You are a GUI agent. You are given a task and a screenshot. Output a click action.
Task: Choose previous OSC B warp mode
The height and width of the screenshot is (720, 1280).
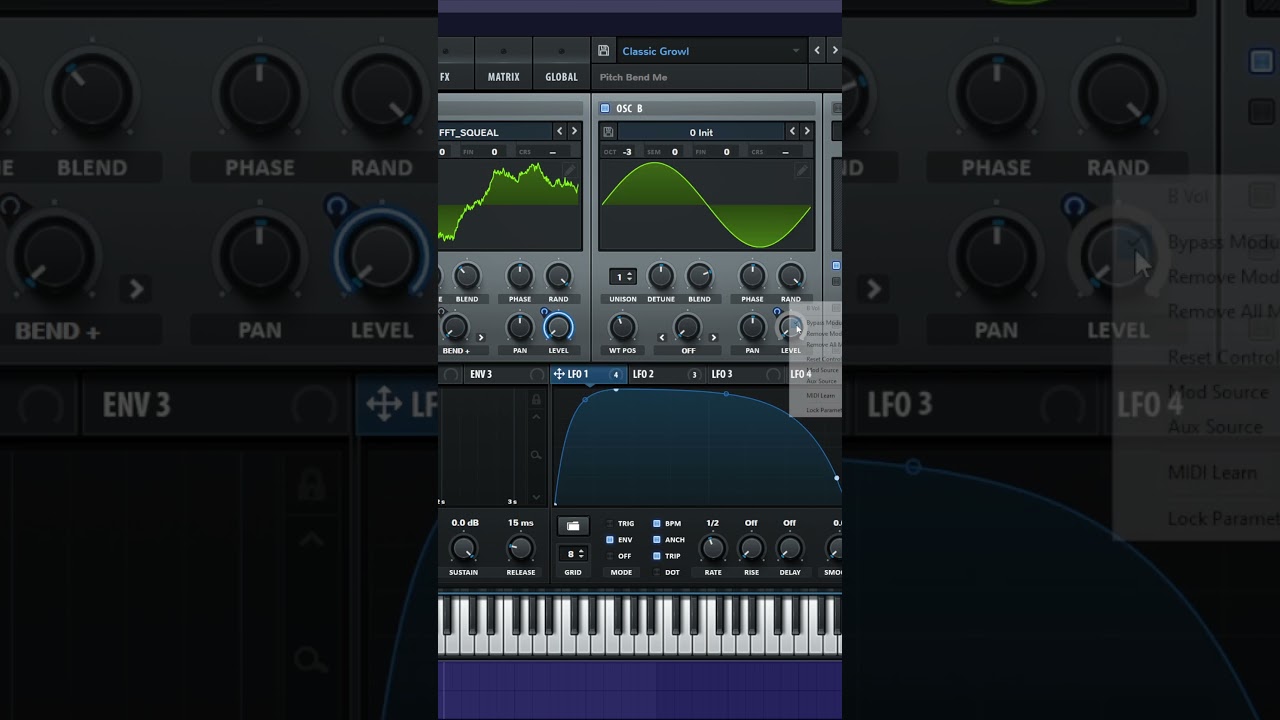pyautogui.click(x=661, y=338)
